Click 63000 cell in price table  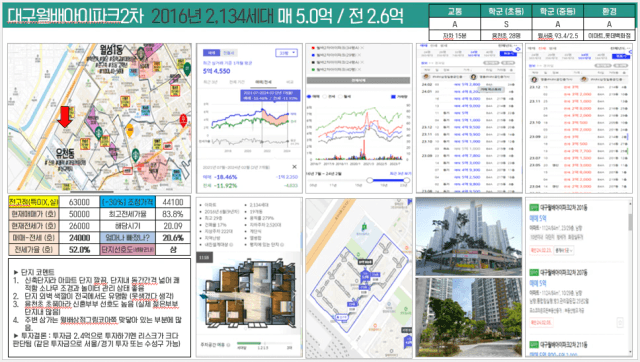79,202
